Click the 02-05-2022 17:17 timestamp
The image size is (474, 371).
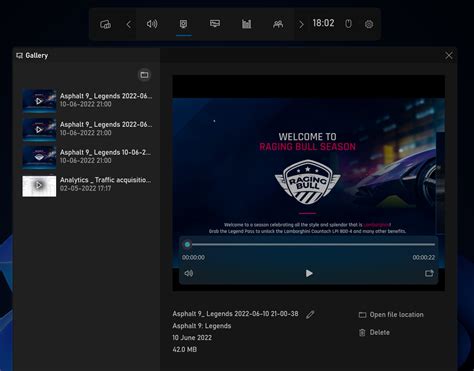point(86,188)
